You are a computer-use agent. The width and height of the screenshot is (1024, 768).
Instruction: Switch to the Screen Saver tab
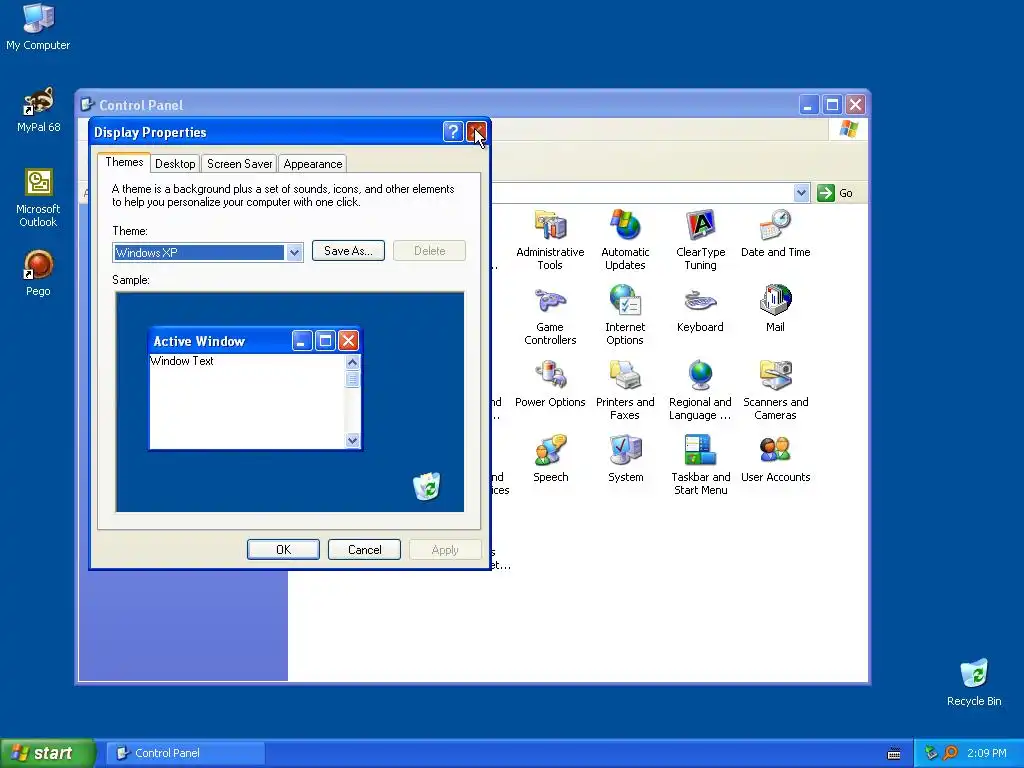point(239,164)
